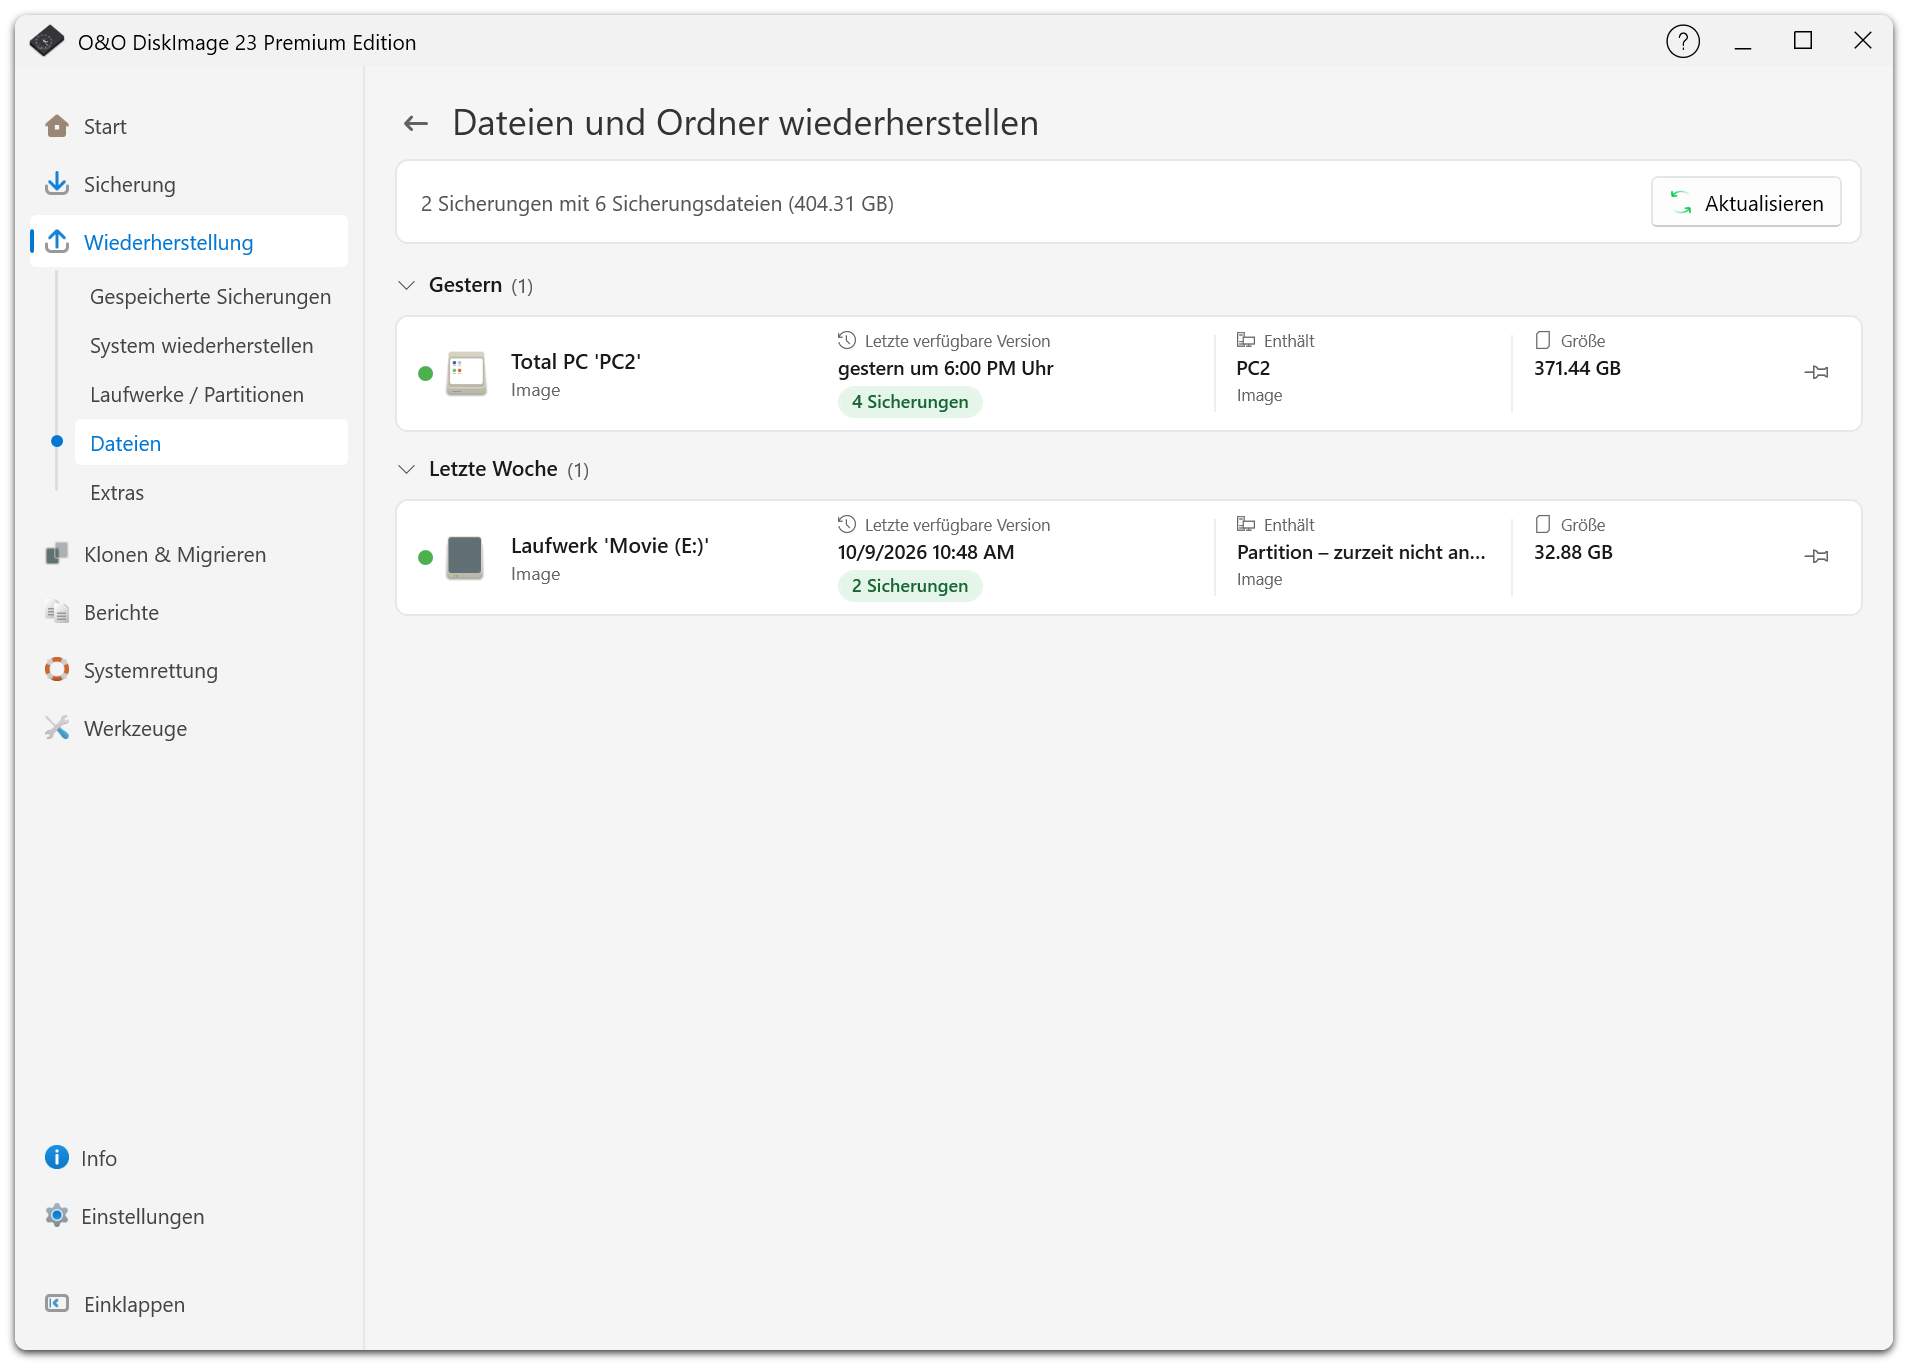The height and width of the screenshot is (1365, 1908).
Task: Click the Total PC 'PC2' computer image icon
Action: (466, 373)
